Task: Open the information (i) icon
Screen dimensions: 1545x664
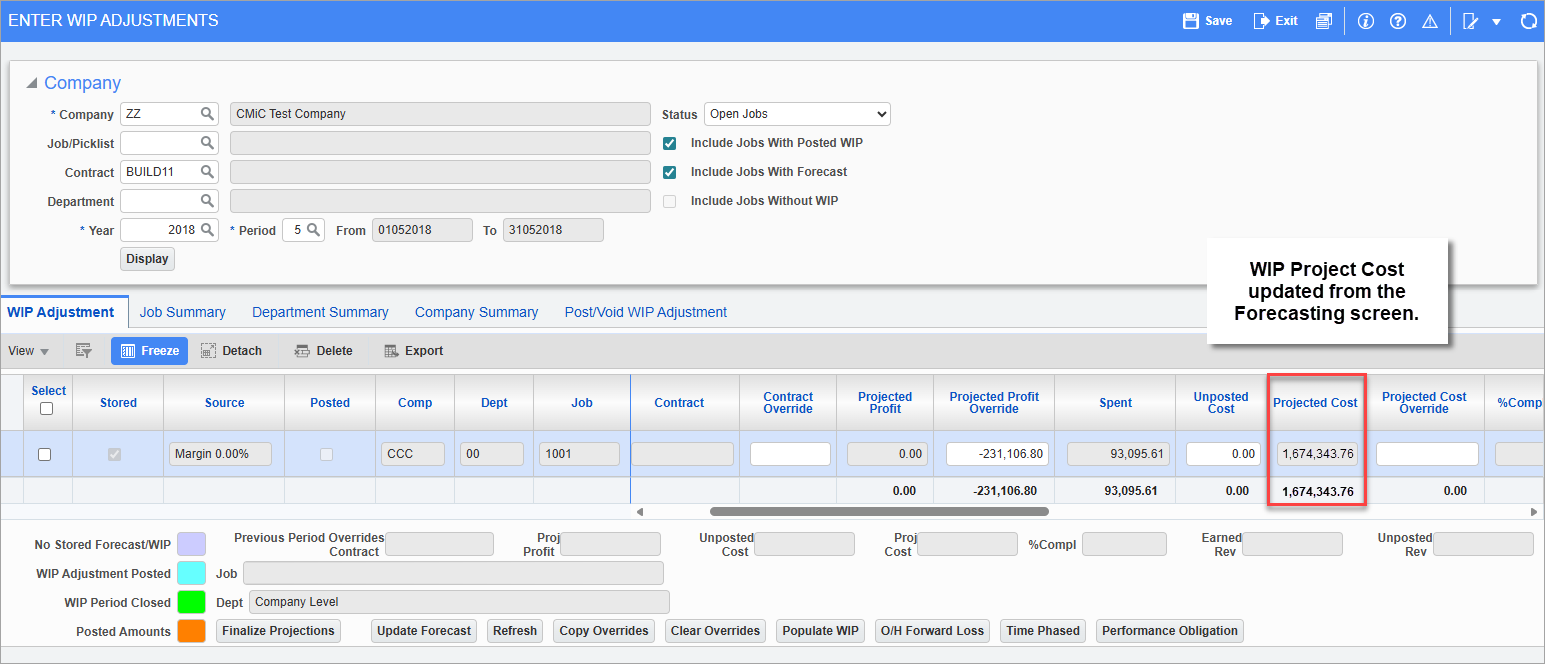Action: coord(1367,21)
